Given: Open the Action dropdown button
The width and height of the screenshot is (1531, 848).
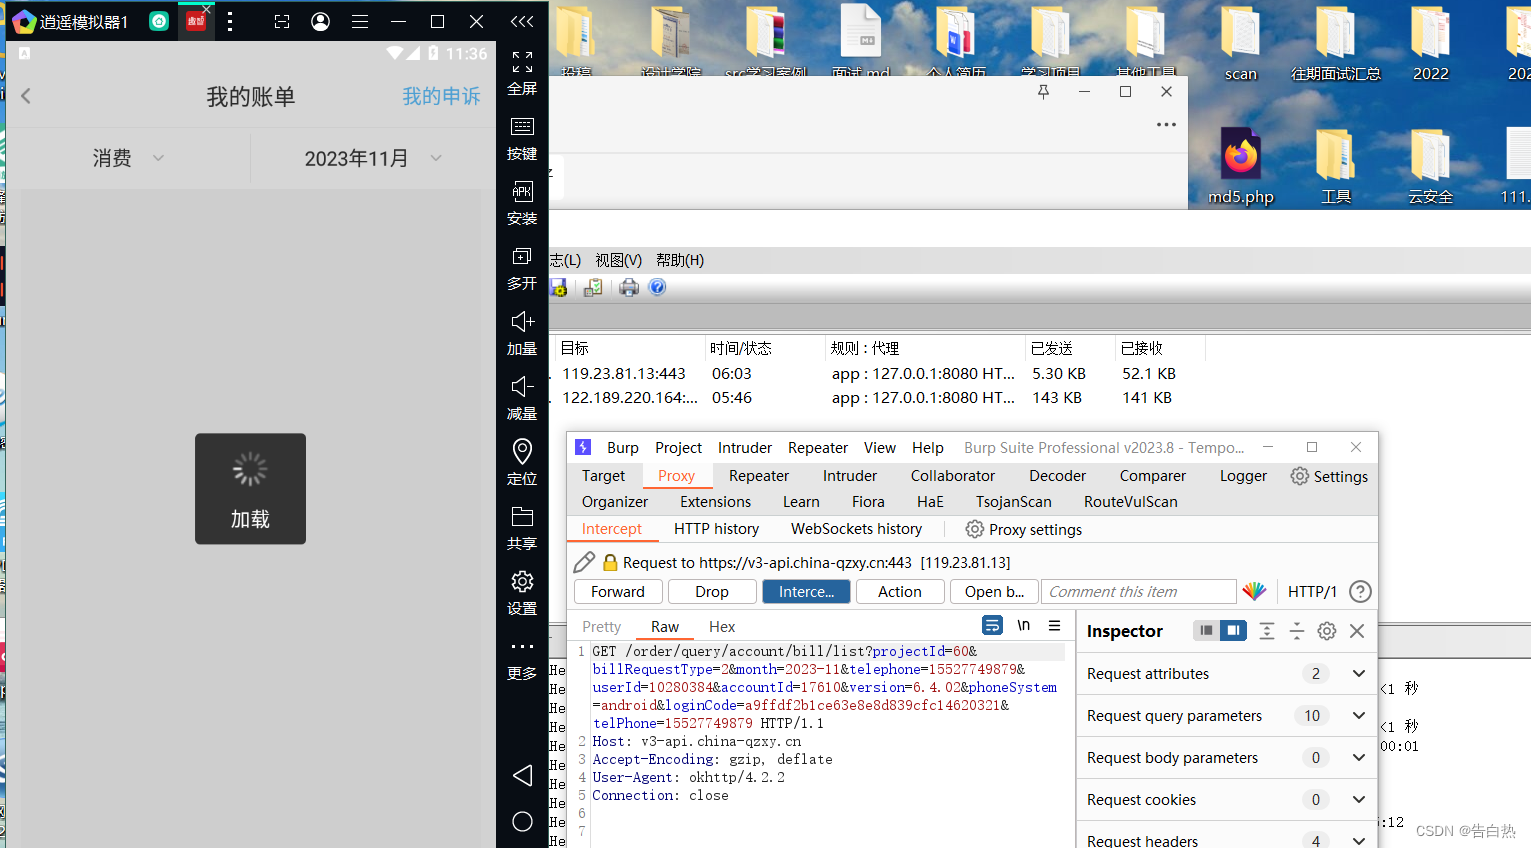Looking at the screenshot, I should [900, 592].
